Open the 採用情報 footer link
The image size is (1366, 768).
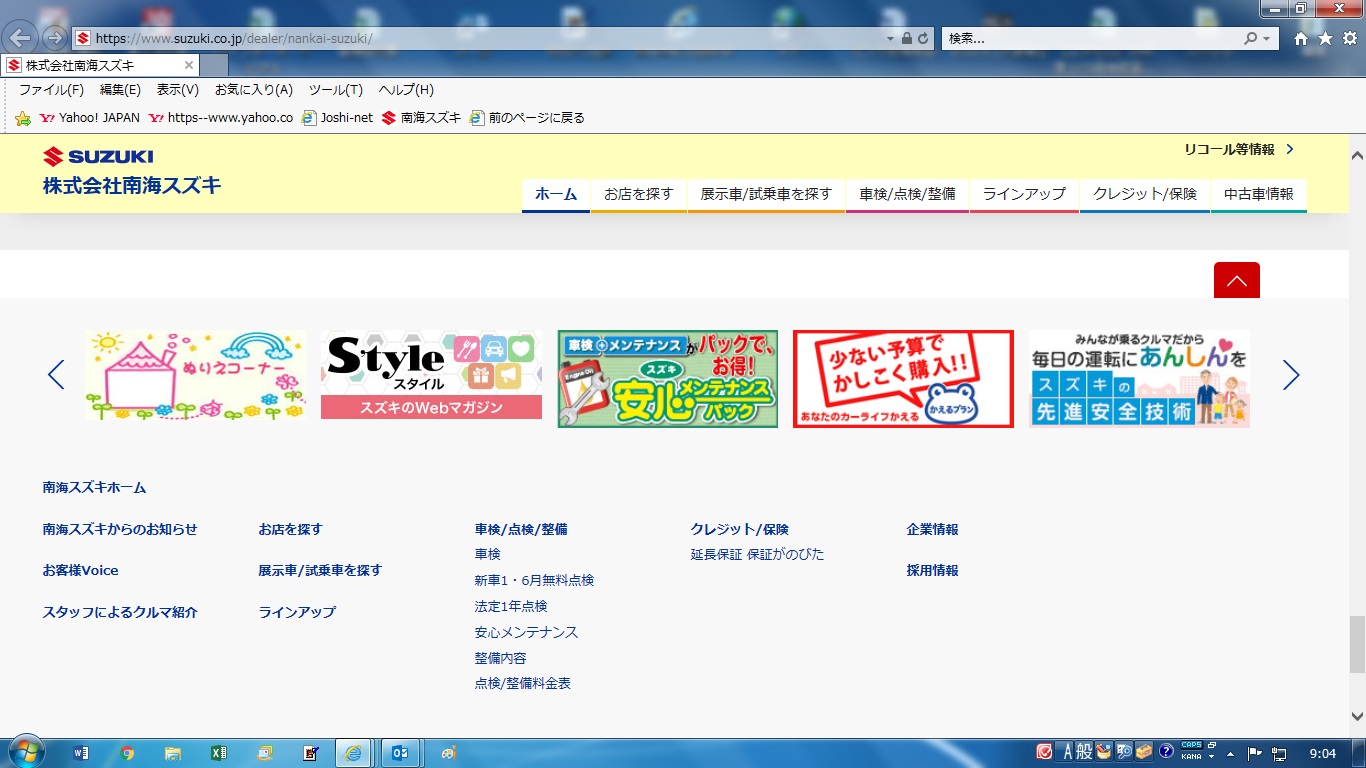pos(932,570)
